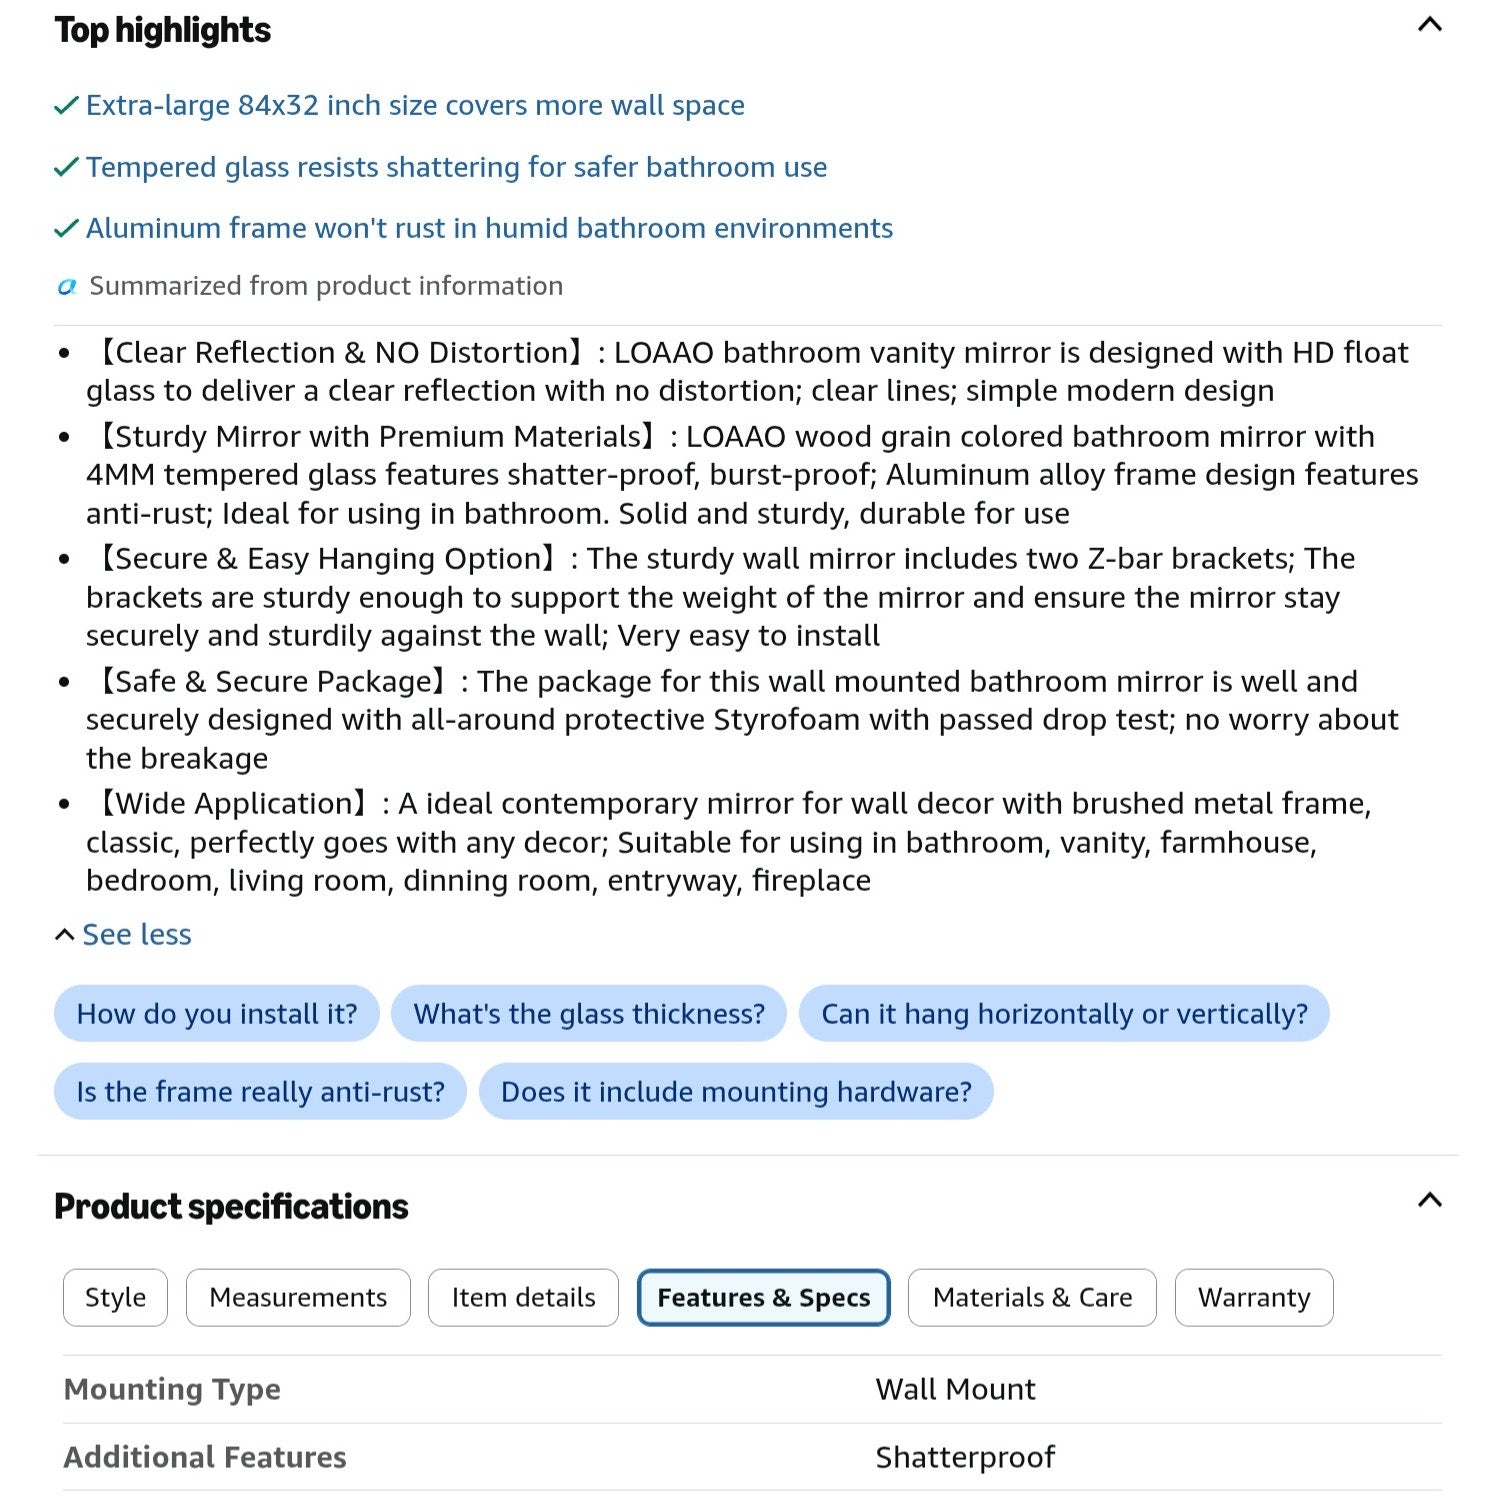Switch to the Measurements tab

point(298,1298)
